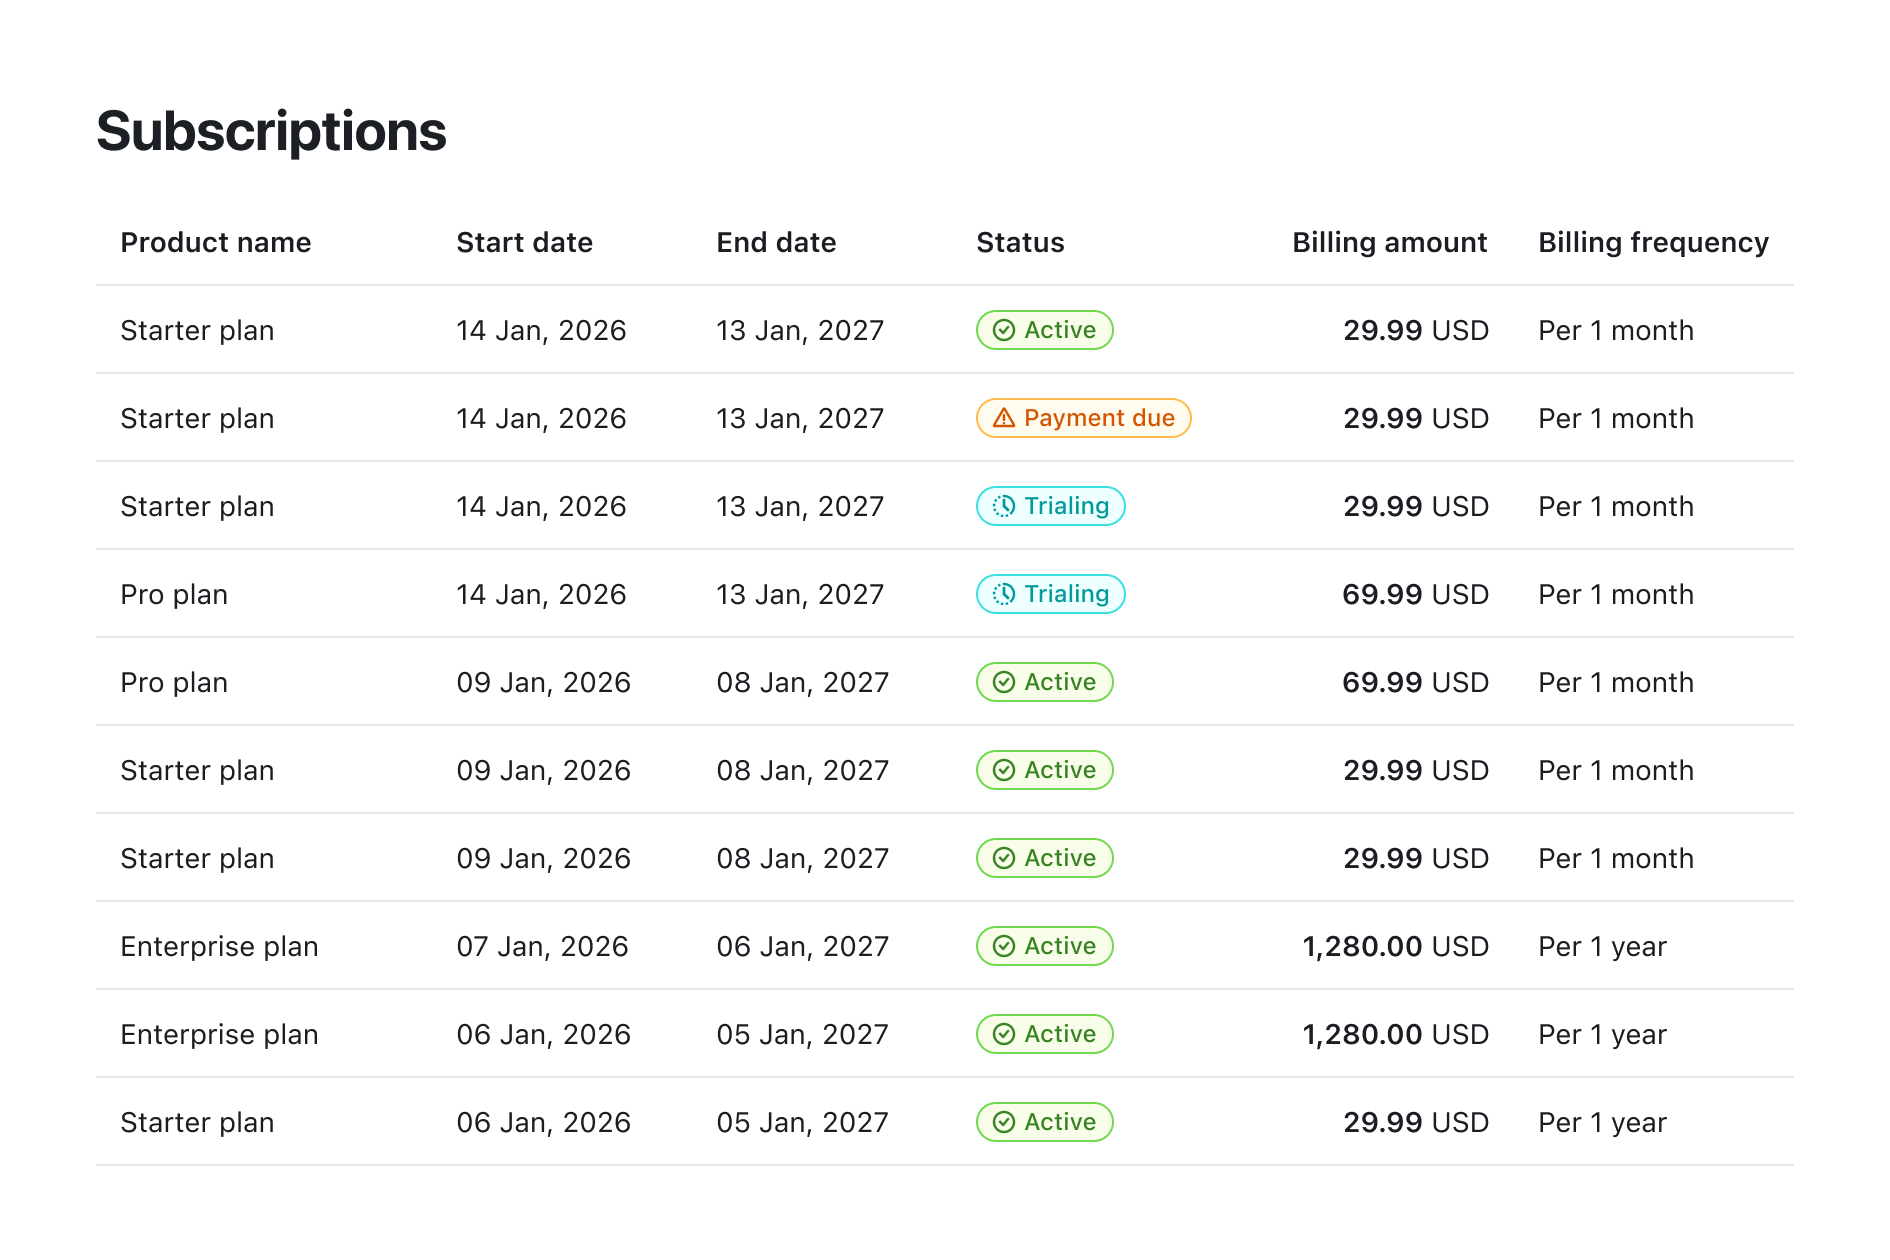
Task: Click the Trialing badge on the Pro plan row
Action: coord(1050,594)
